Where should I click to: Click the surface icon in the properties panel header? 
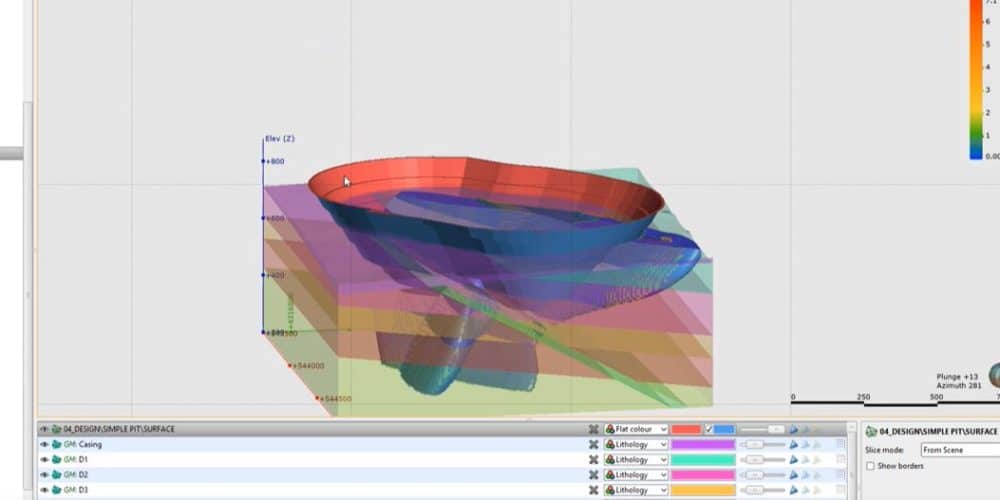[x=871, y=432]
